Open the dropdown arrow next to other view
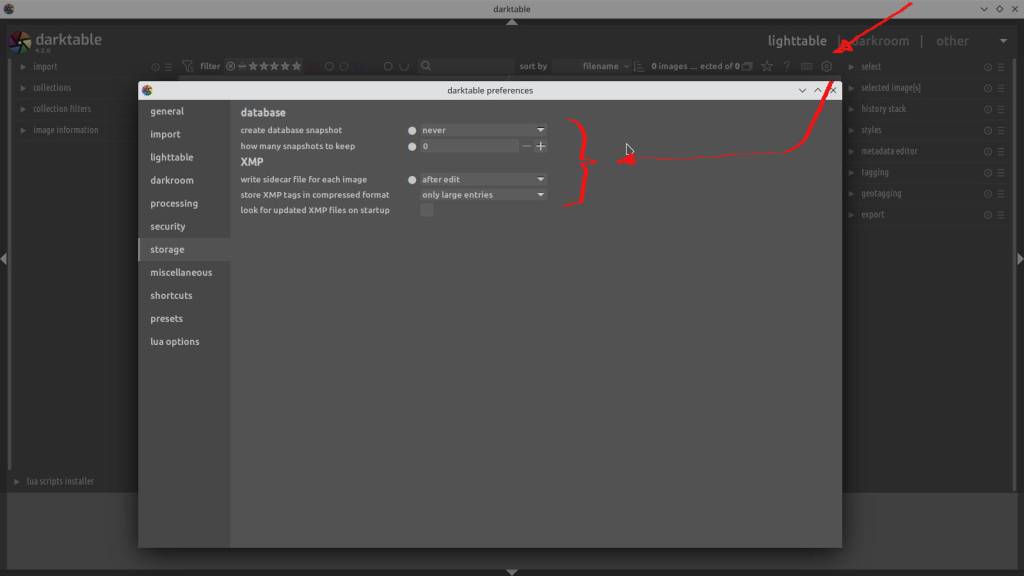Viewport: 1024px width, 576px height. click(x=1003, y=41)
